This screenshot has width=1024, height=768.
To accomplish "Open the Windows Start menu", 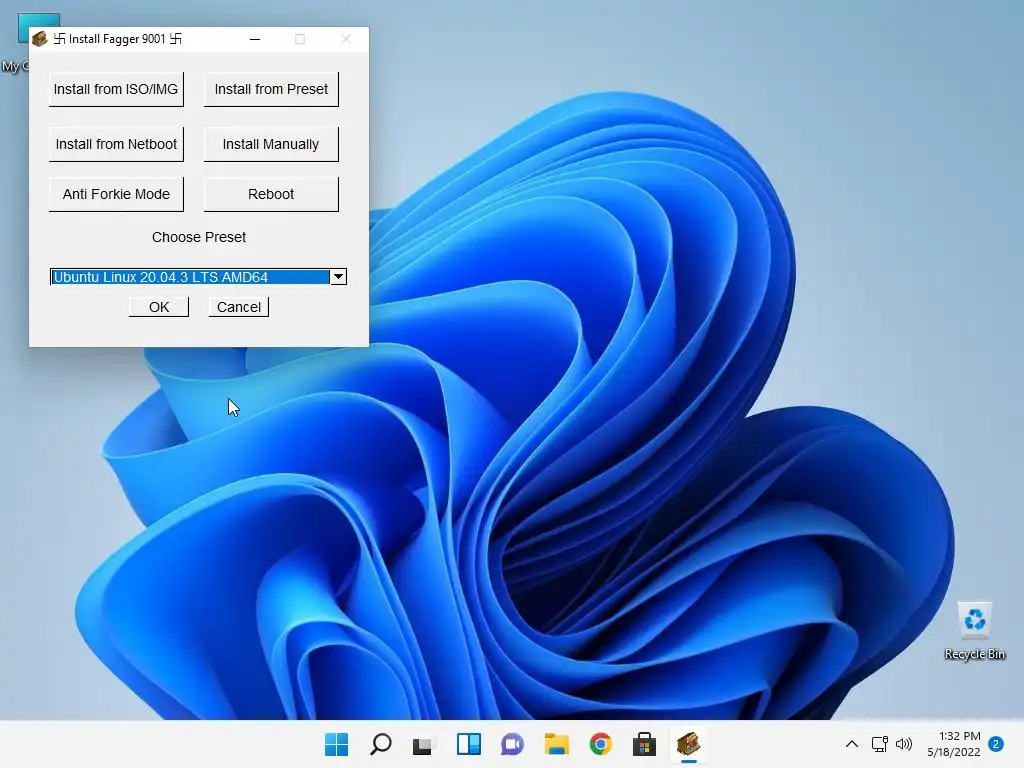I will pyautogui.click(x=336, y=744).
